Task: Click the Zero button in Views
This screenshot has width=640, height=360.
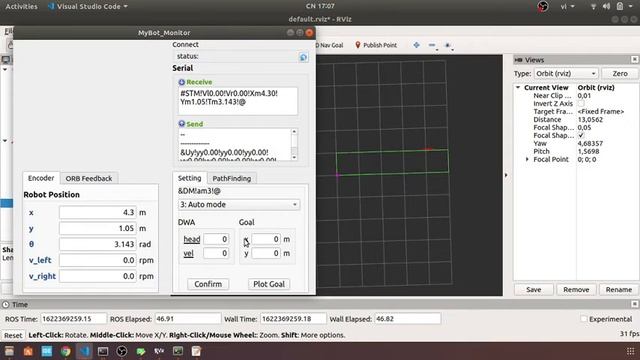Action: click(620, 73)
